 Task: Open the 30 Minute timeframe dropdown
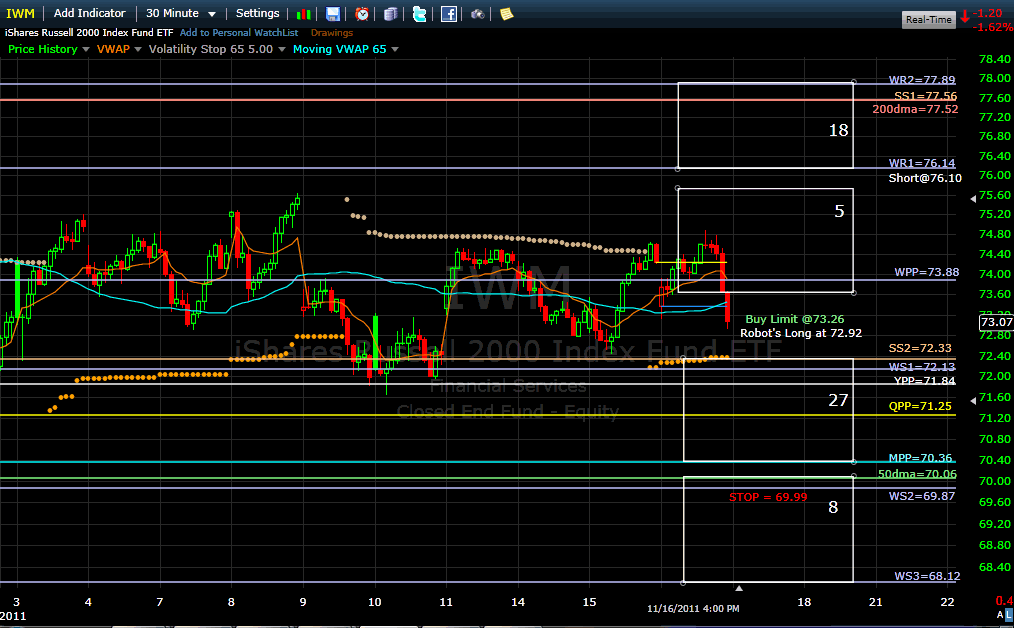point(180,14)
